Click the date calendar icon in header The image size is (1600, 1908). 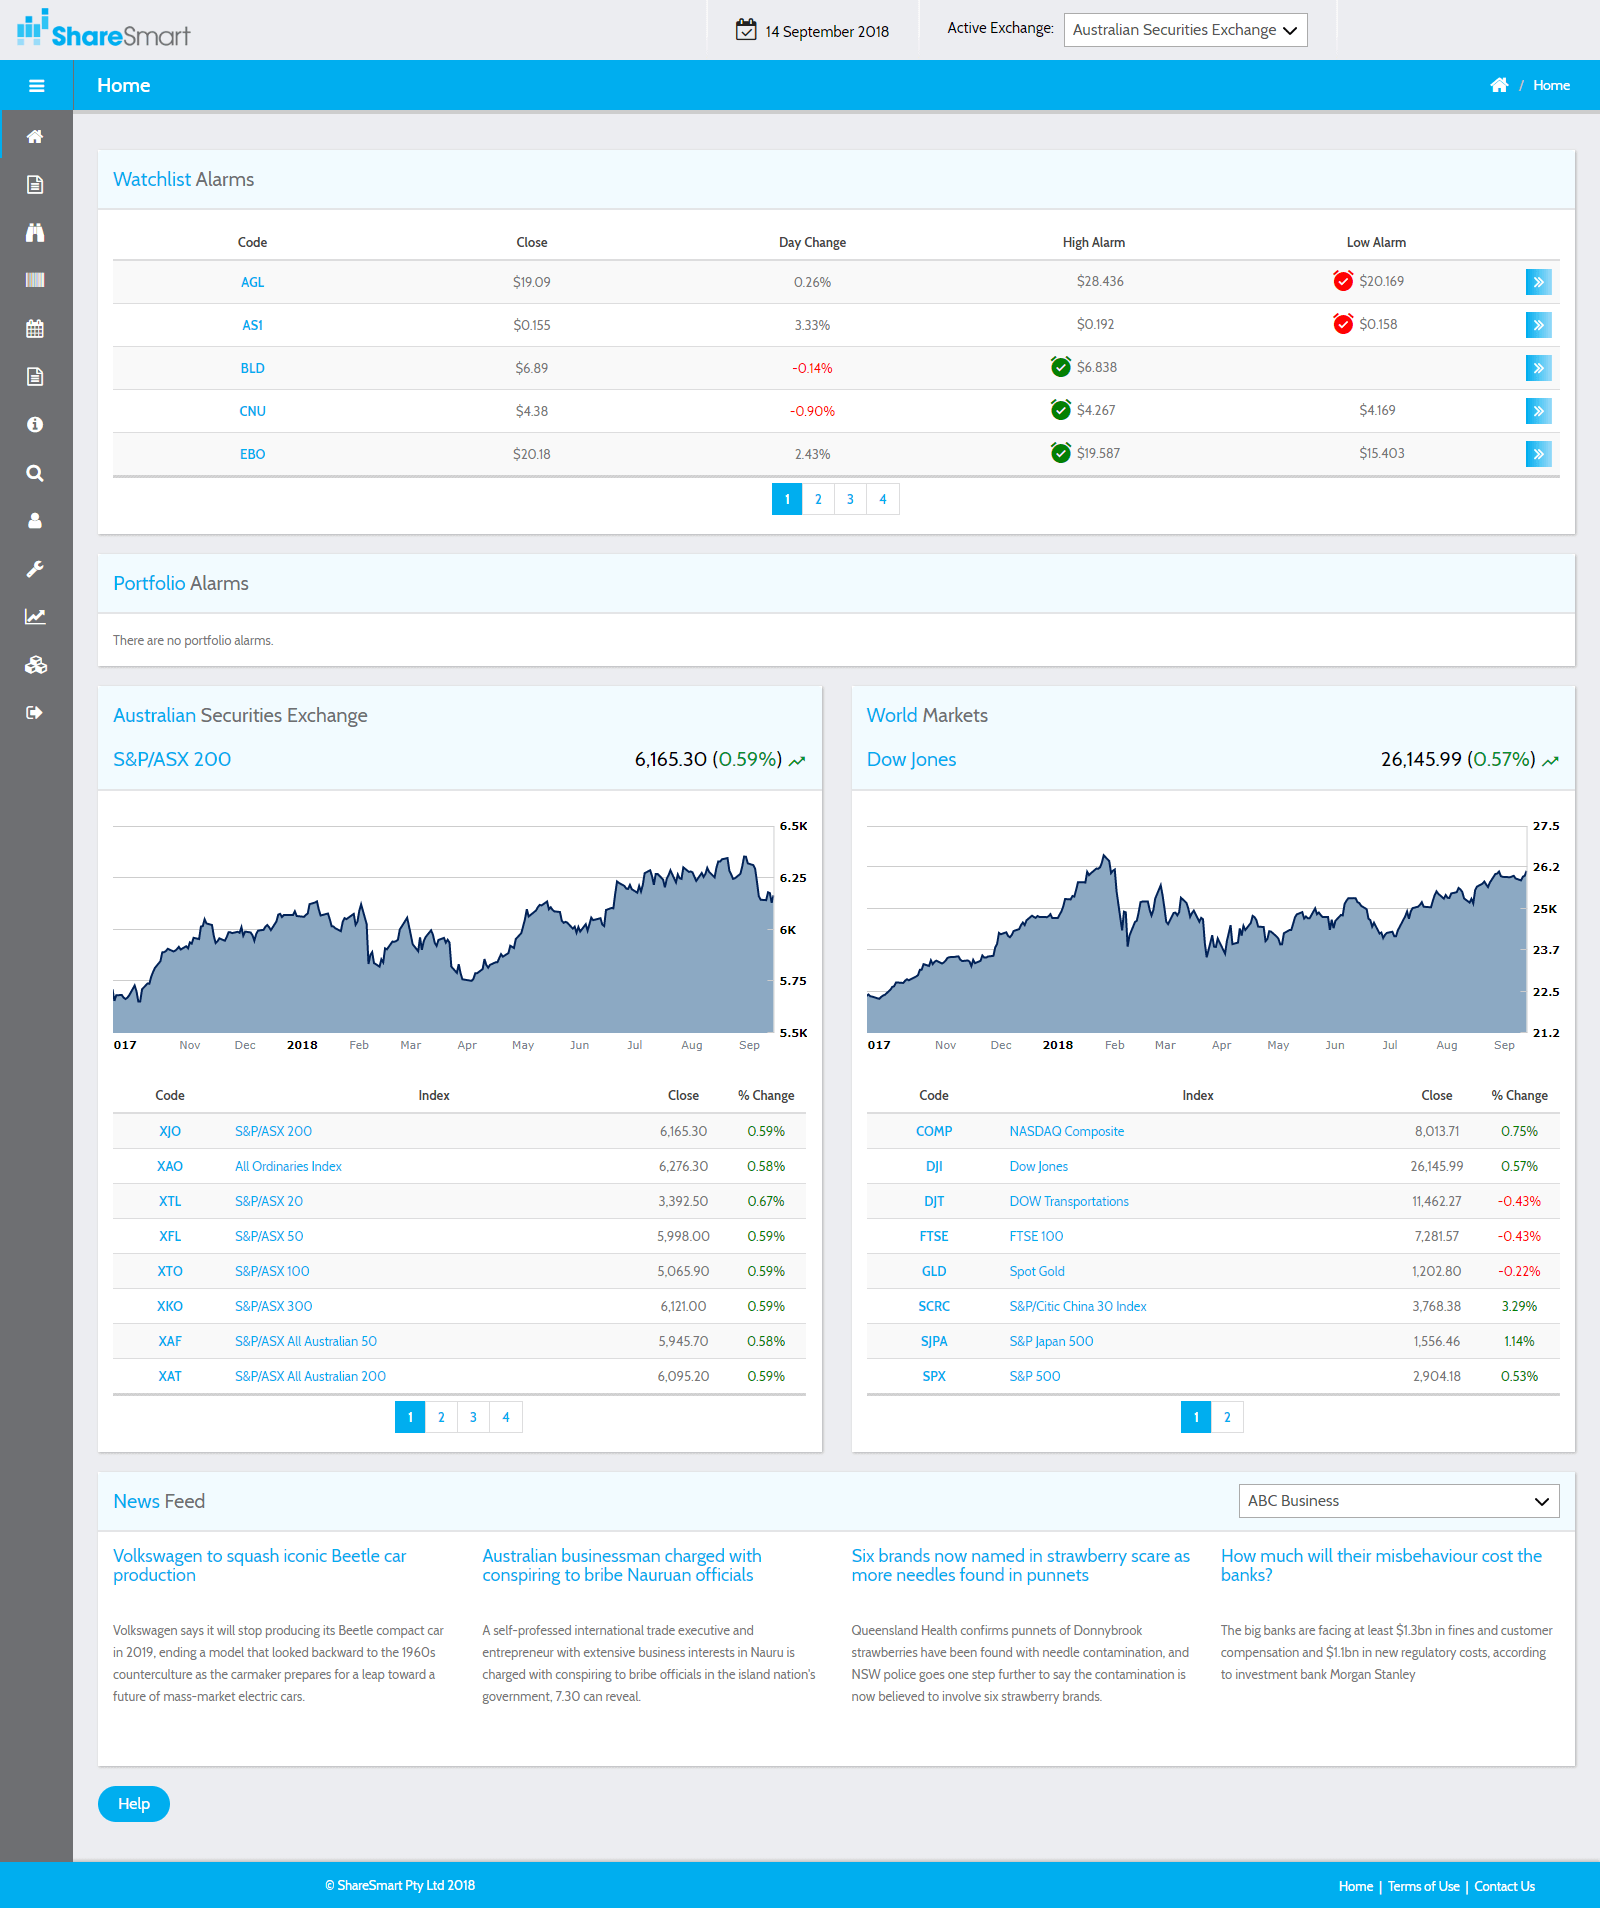coord(746,30)
